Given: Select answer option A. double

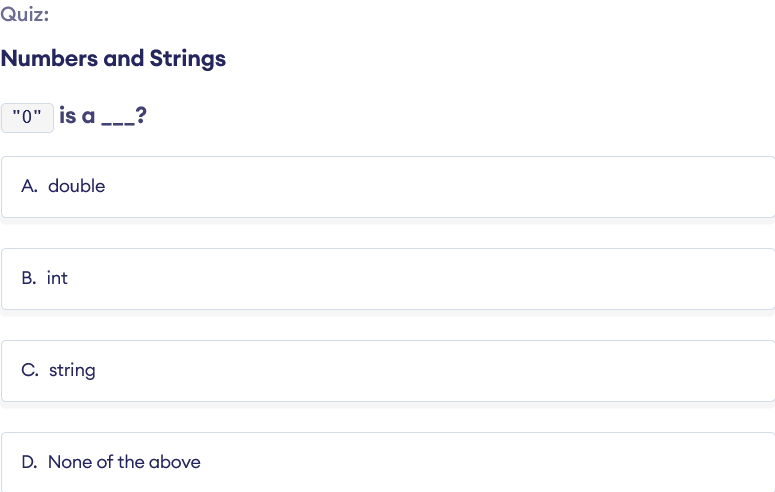Looking at the screenshot, I should tap(387, 187).
